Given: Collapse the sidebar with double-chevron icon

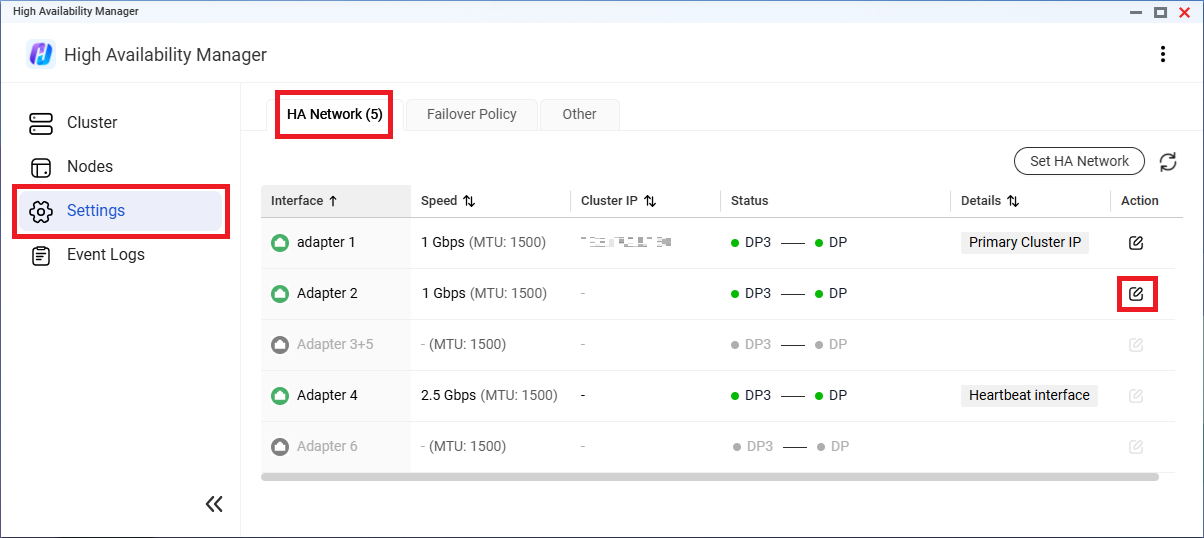Looking at the screenshot, I should [214, 504].
